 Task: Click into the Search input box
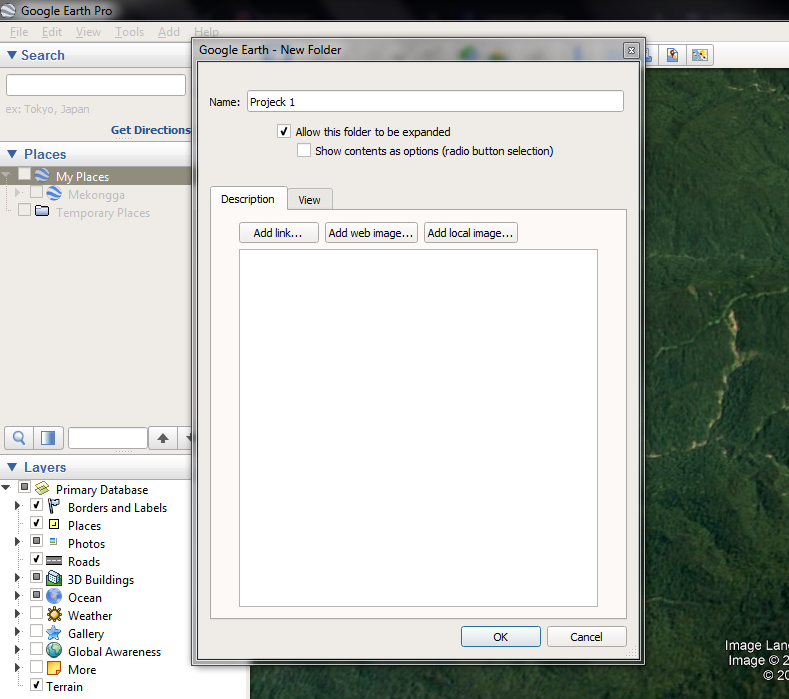click(x=96, y=85)
